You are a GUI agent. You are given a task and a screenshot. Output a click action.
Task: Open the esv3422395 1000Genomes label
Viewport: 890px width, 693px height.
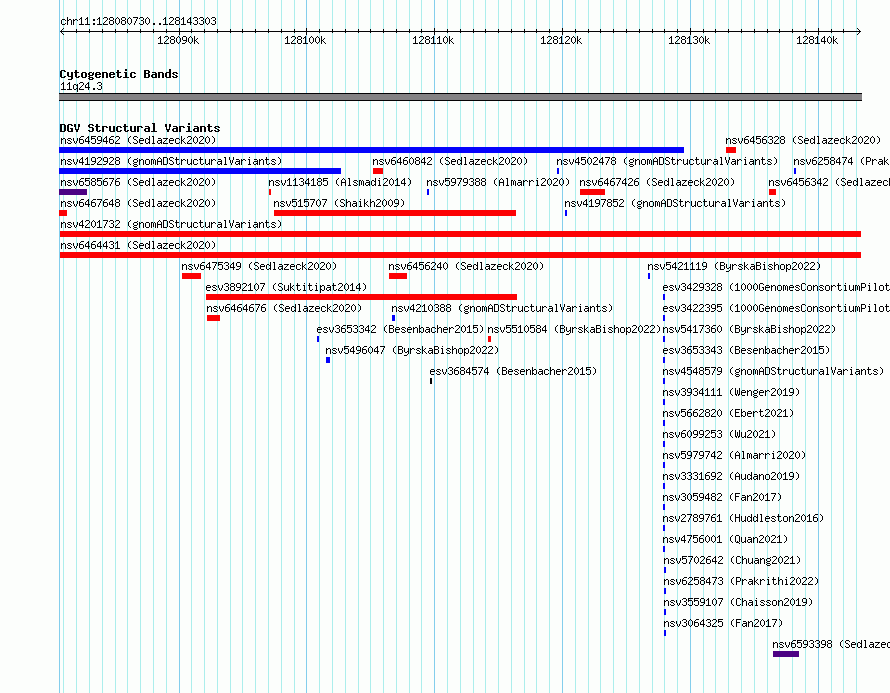coord(776,308)
